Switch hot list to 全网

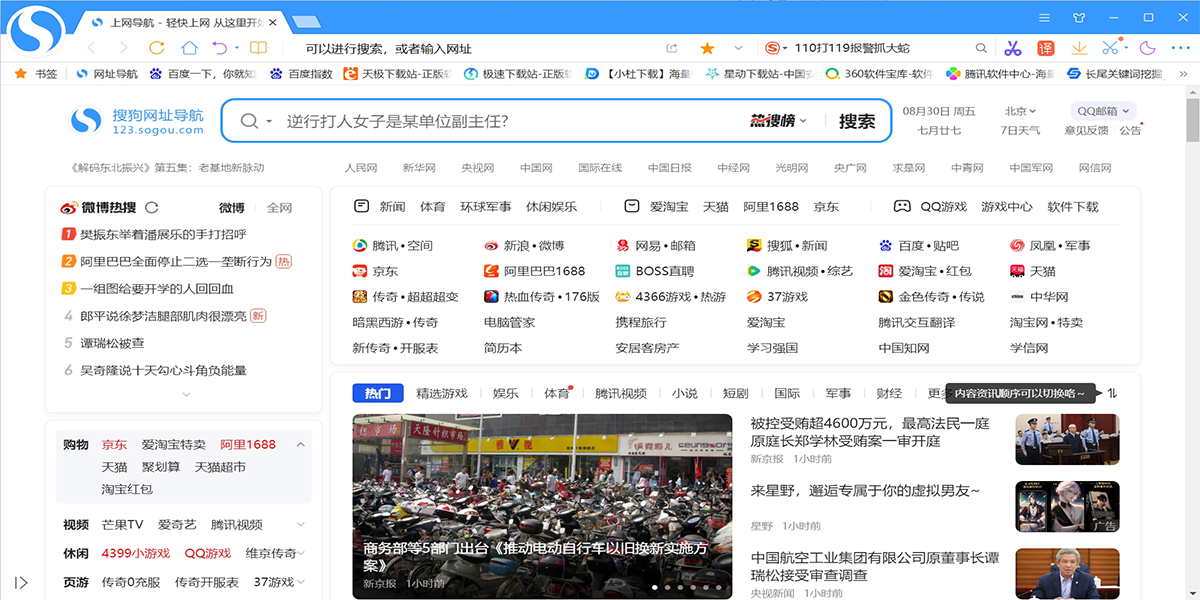[279, 208]
